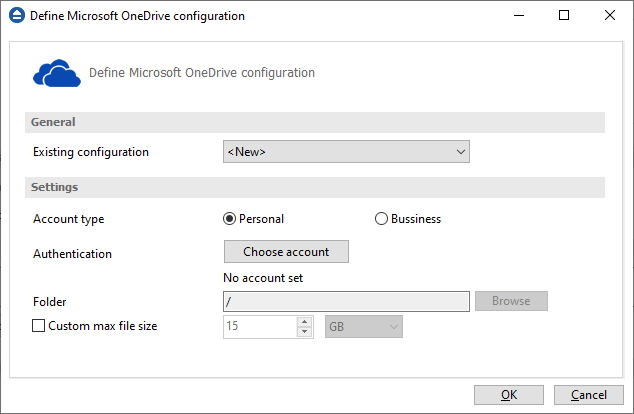Viewport: 634px width, 414px height.
Task: Click the dialog heading beside the cloud logo
Action: point(202,73)
